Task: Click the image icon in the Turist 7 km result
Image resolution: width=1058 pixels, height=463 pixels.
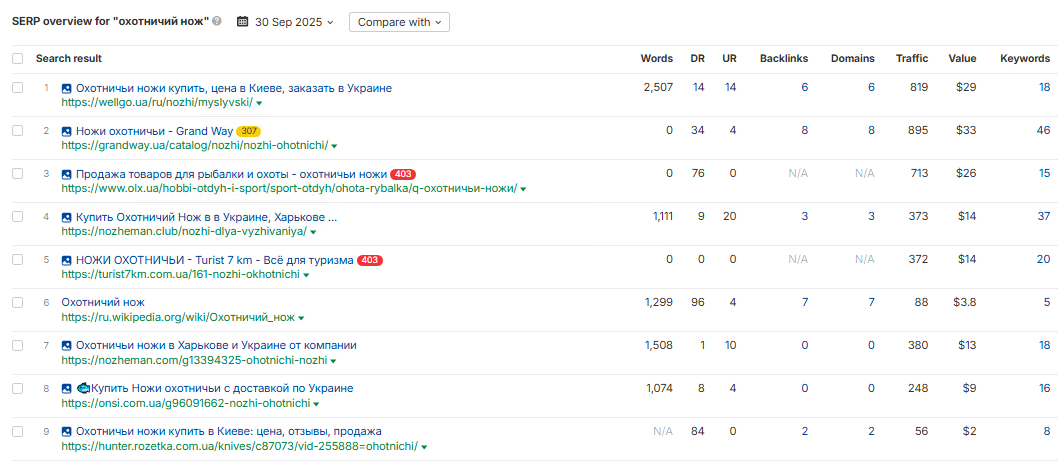Action: (x=66, y=261)
